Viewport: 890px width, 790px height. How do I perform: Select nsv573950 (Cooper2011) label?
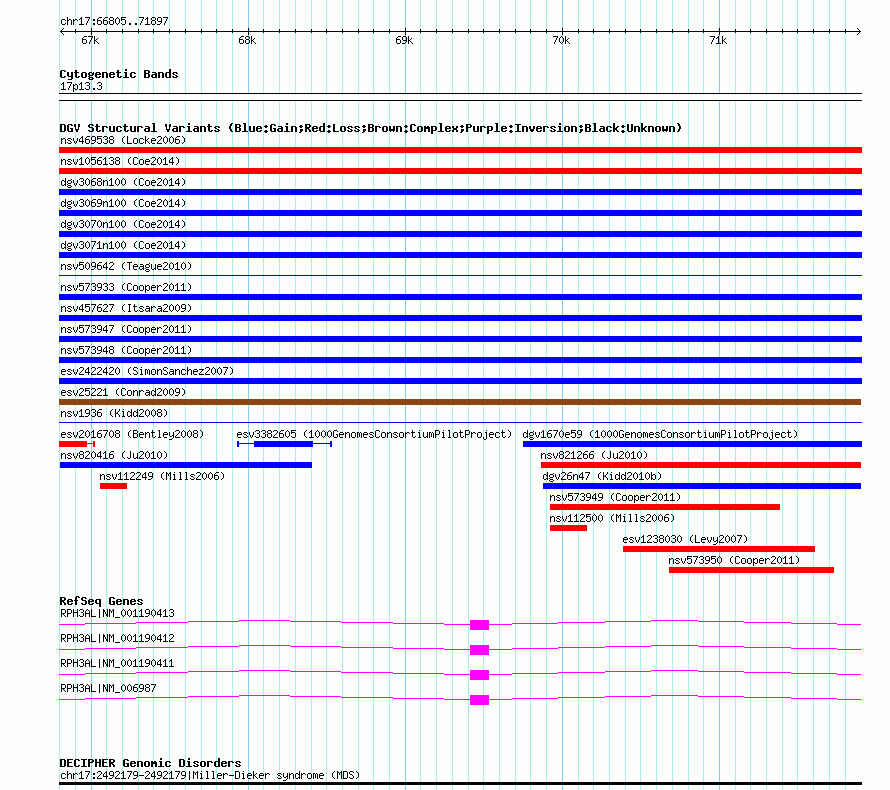tap(734, 560)
